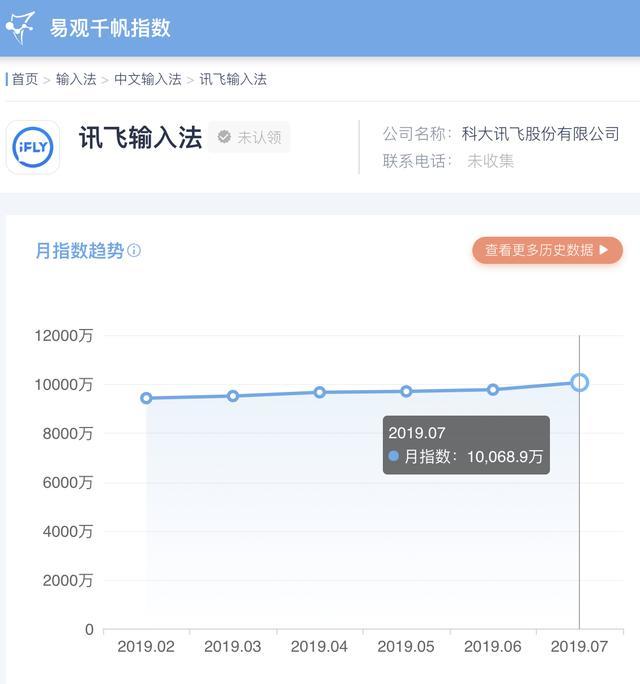Image resolution: width=640 pixels, height=684 pixels.
Task: Open the 输入法 breadcrumb link
Action: click(x=76, y=79)
